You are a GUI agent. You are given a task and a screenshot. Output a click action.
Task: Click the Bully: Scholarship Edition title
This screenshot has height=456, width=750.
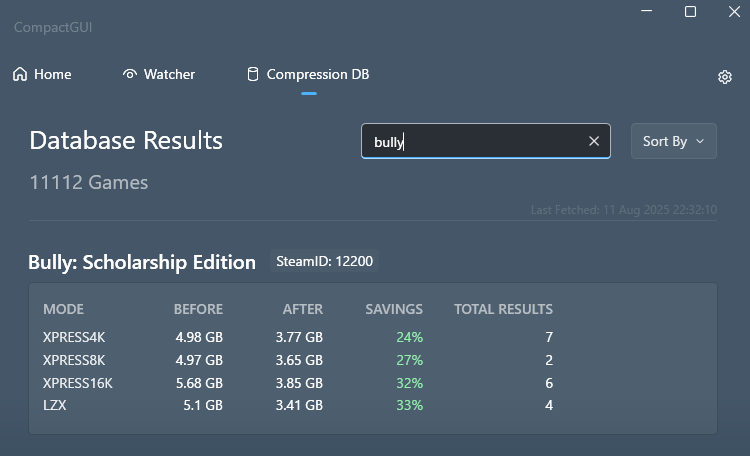(142, 263)
